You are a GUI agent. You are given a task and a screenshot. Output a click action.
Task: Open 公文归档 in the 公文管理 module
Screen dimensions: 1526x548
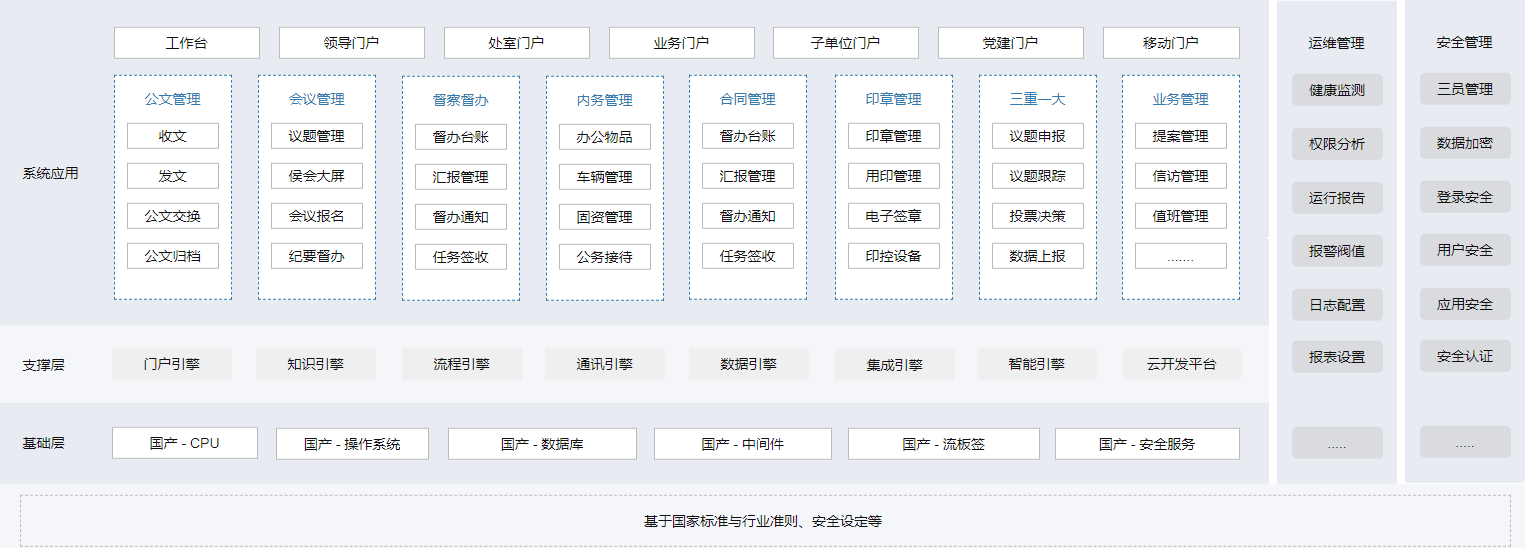172,256
